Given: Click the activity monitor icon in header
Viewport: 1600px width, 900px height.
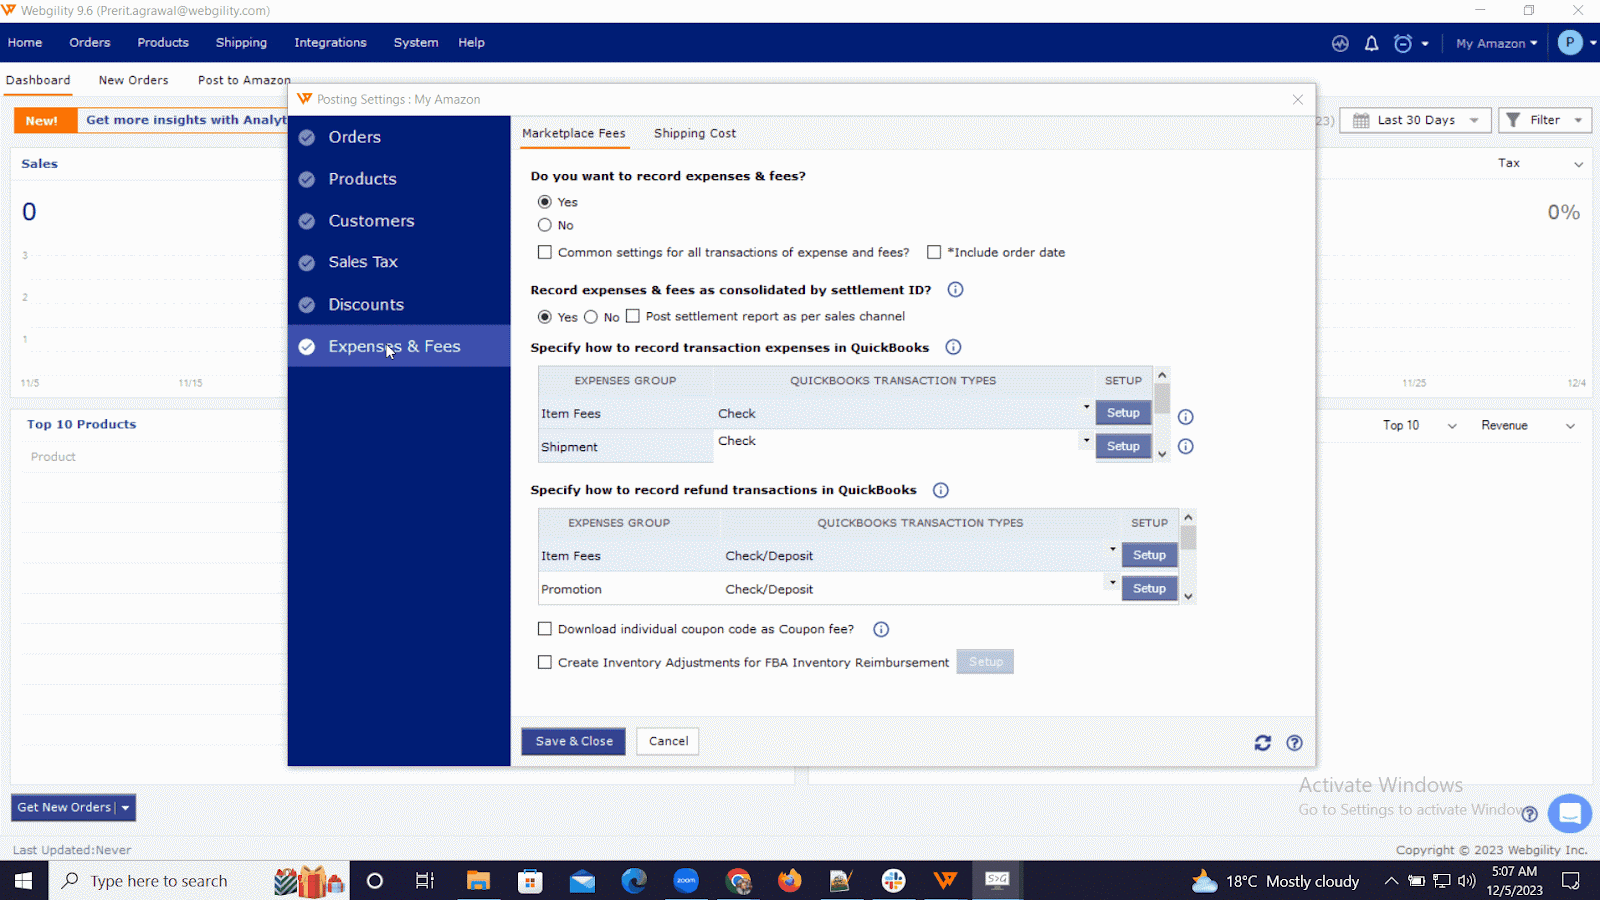Looking at the screenshot, I should (1340, 43).
